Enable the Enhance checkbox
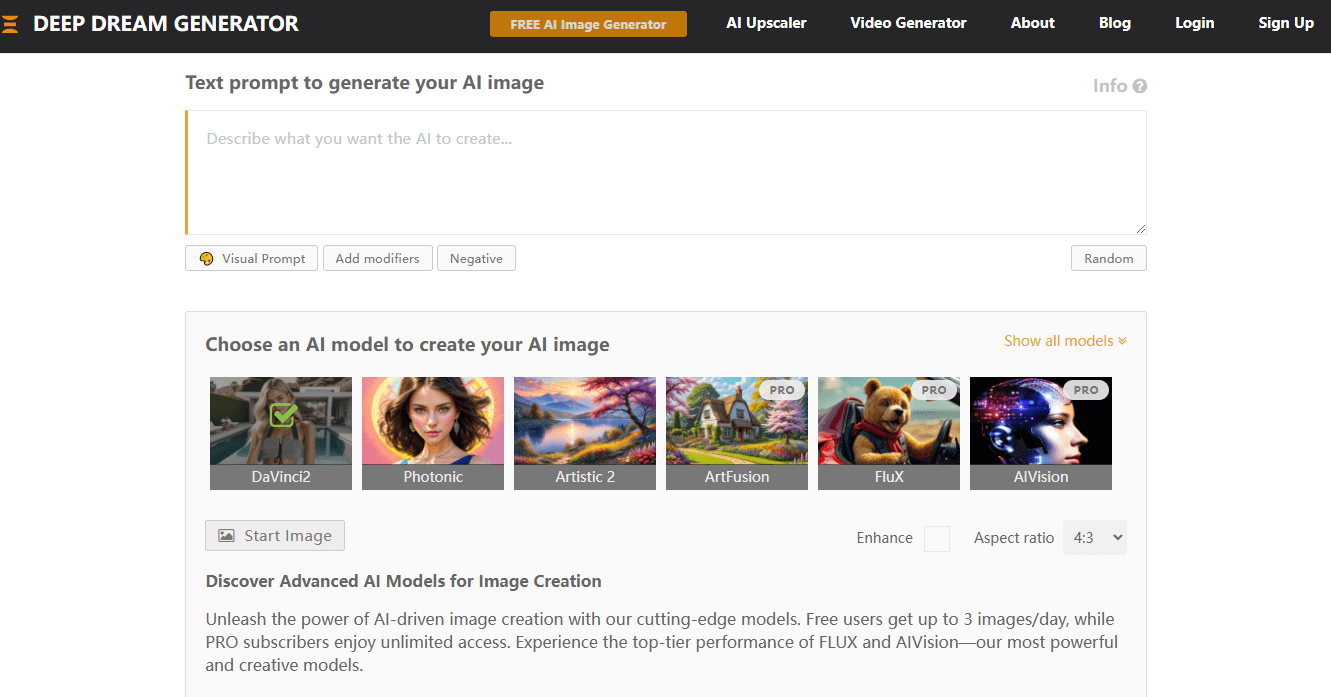This screenshot has height=697, width=1331. 937,538
